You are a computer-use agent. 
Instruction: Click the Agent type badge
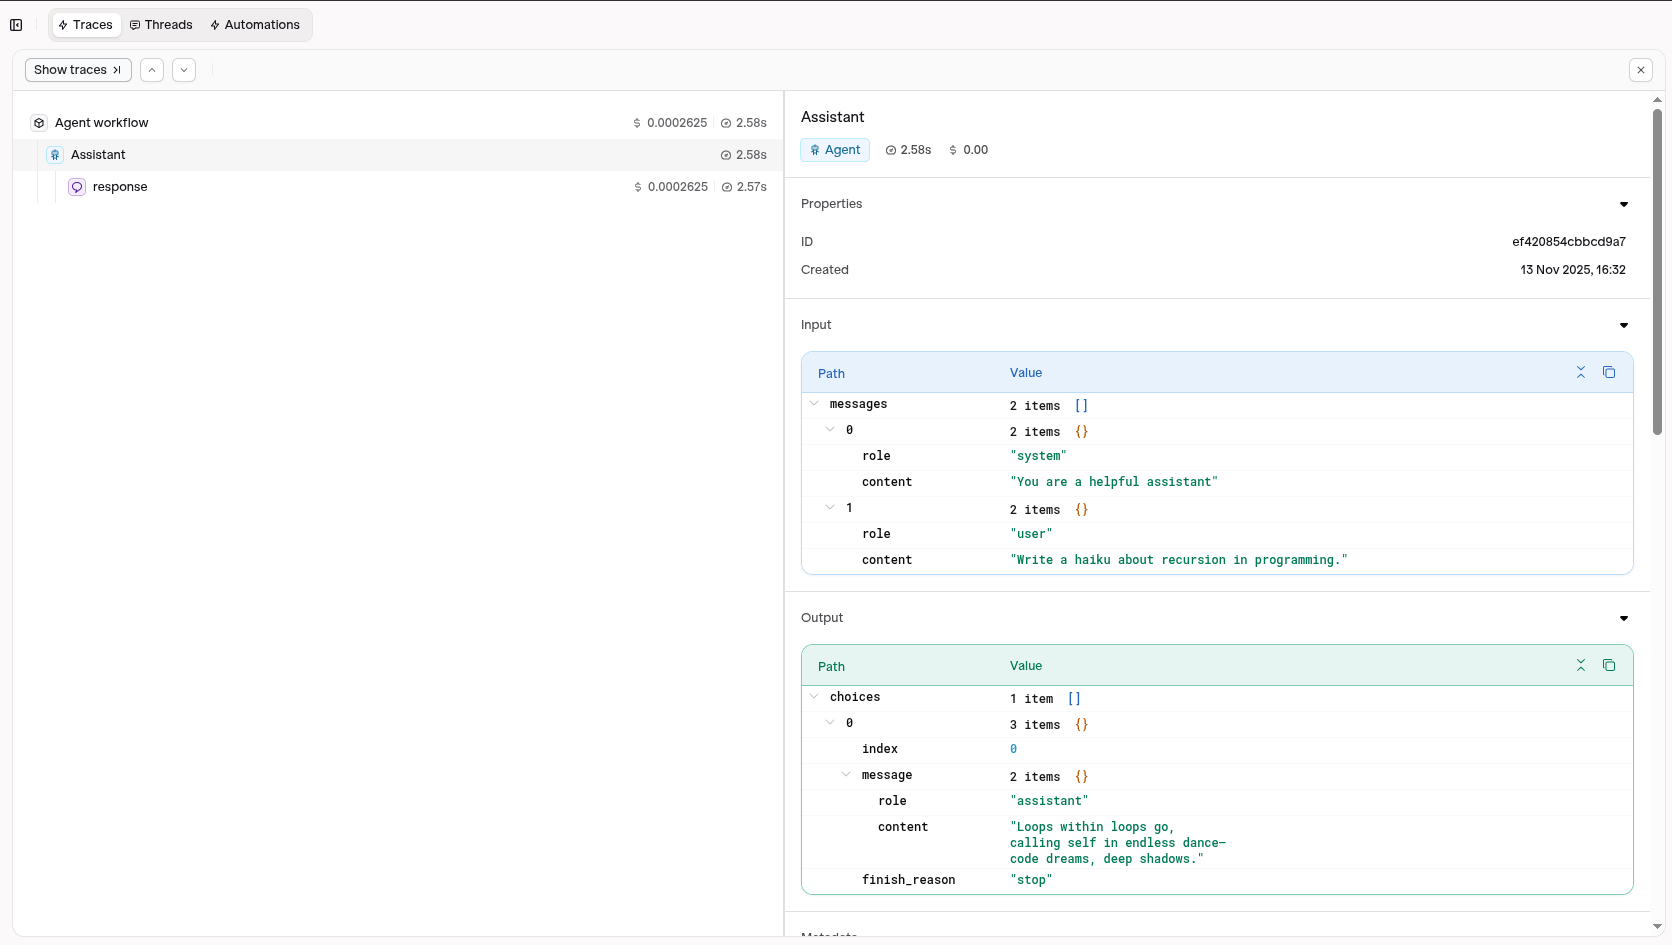point(835,150)
